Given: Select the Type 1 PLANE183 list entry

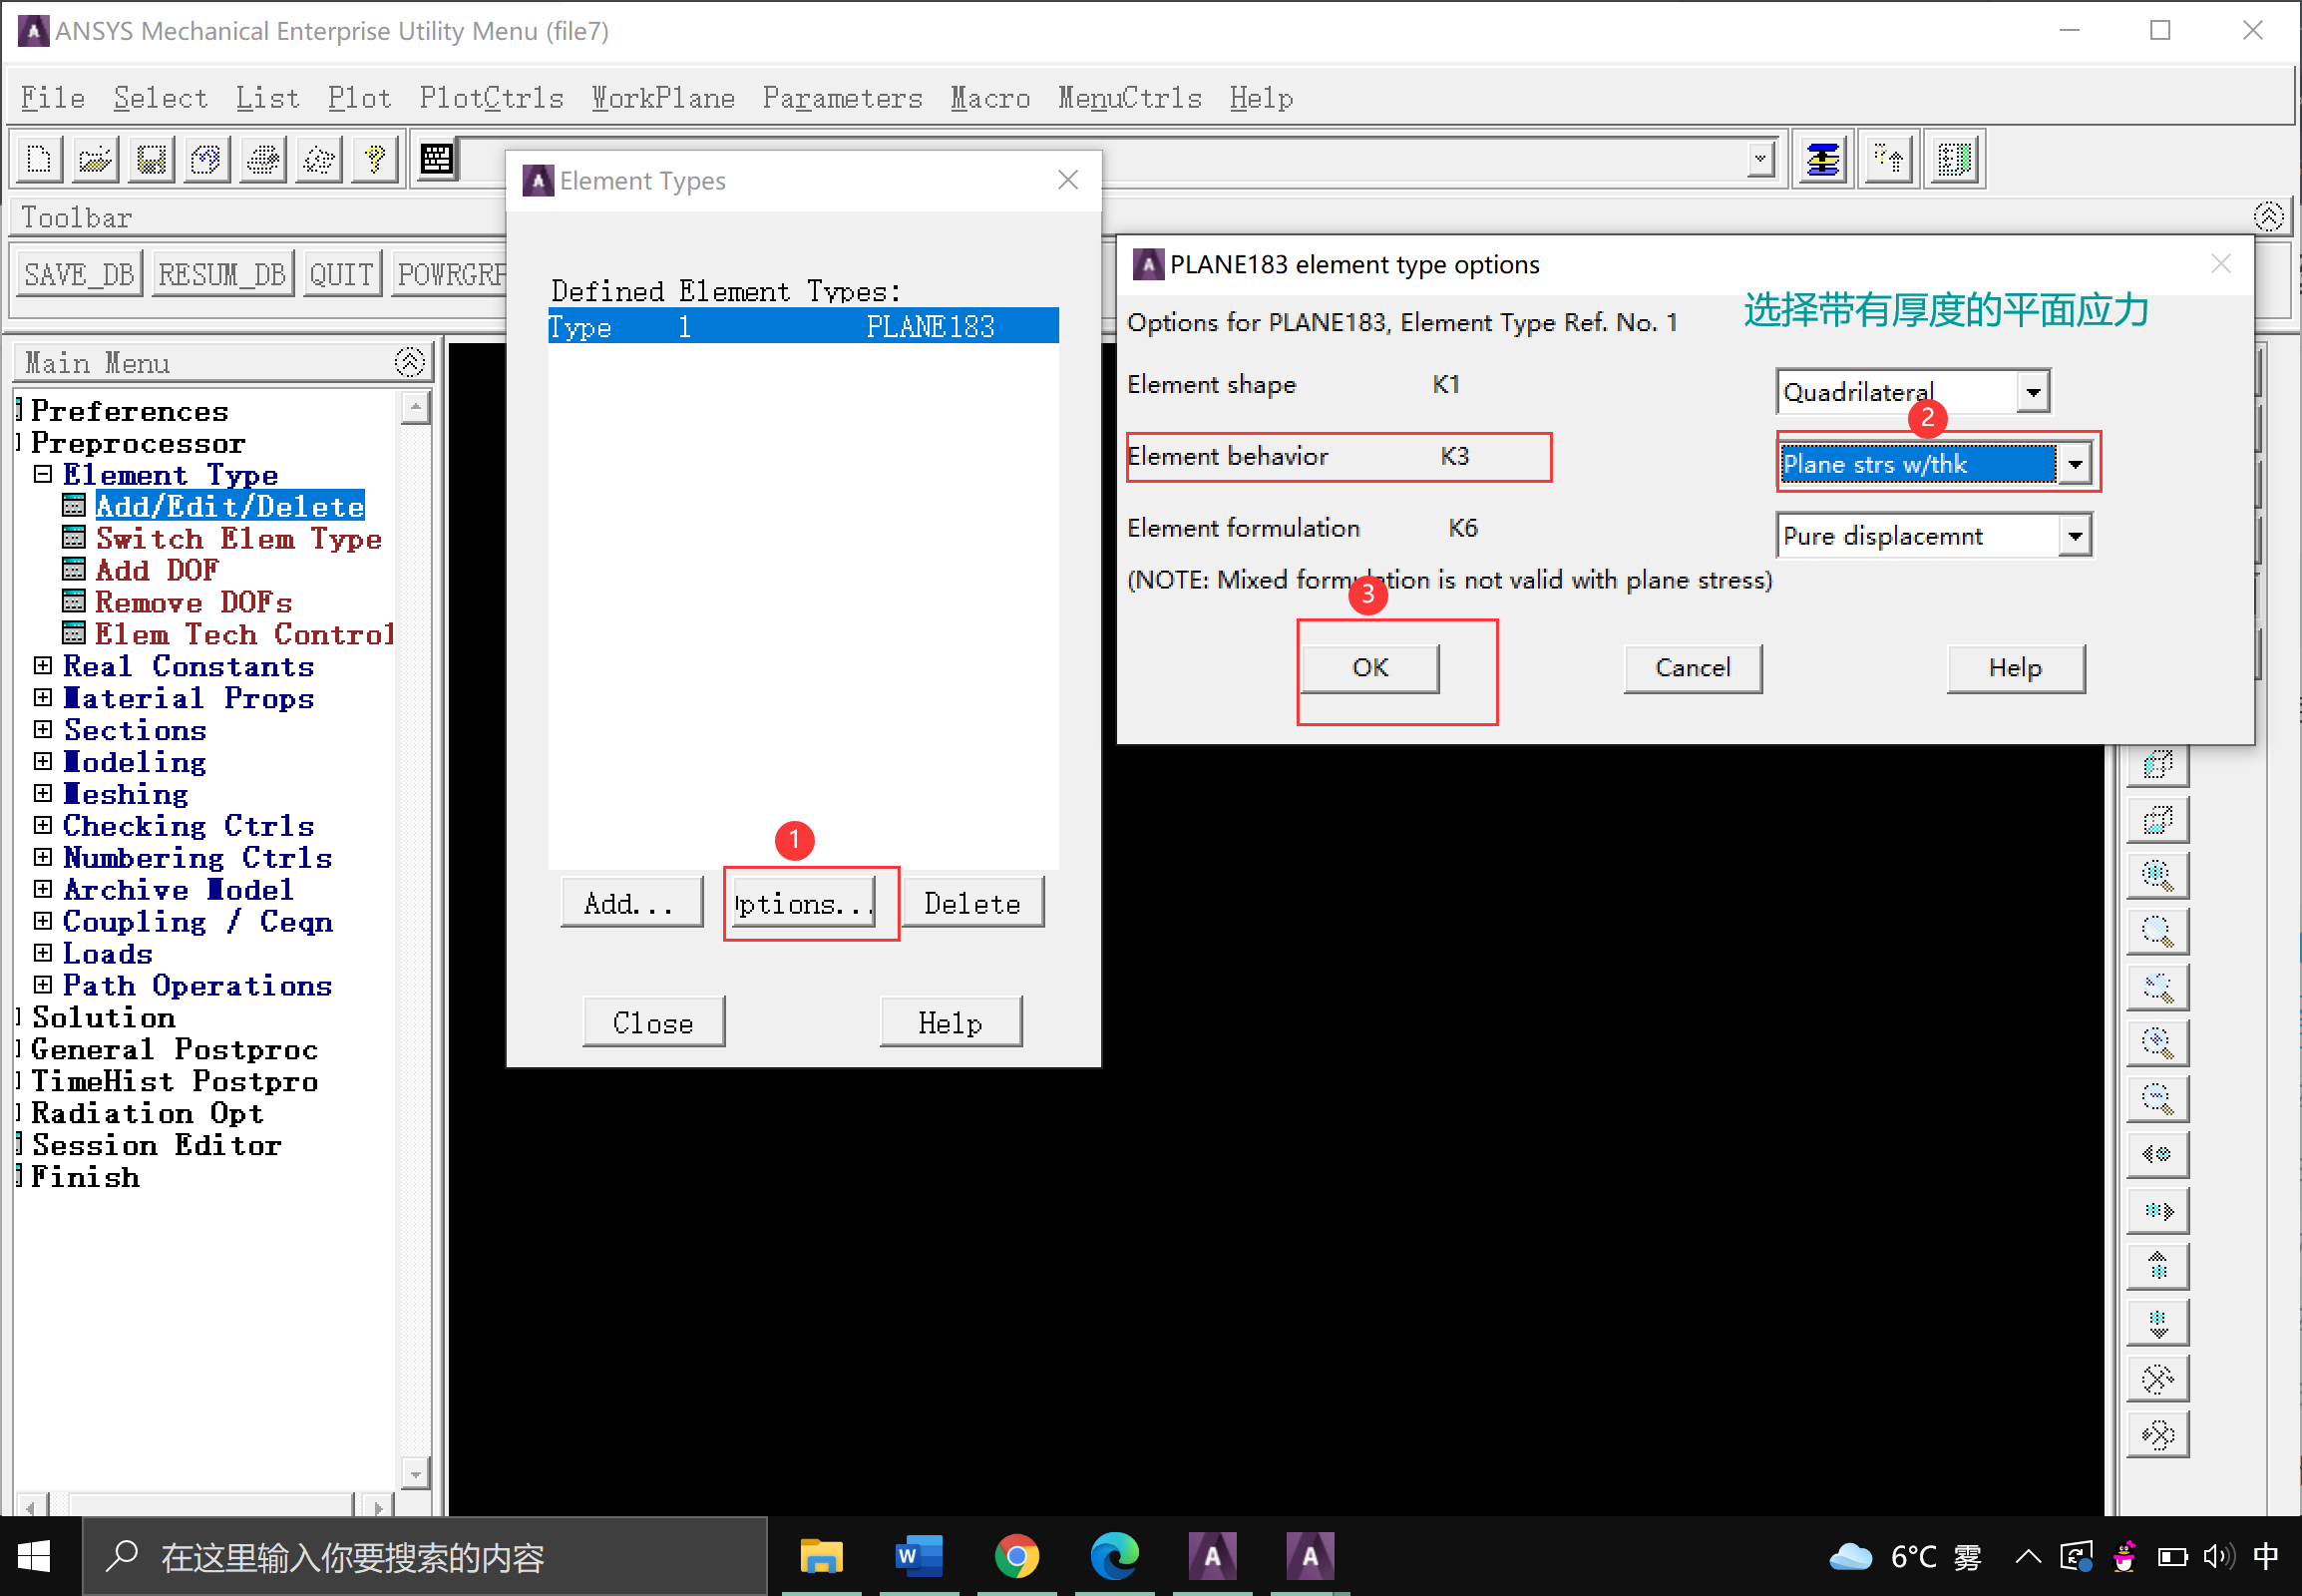Looking at the screenshot, I should pyautogui.click(x=802, y=327).
